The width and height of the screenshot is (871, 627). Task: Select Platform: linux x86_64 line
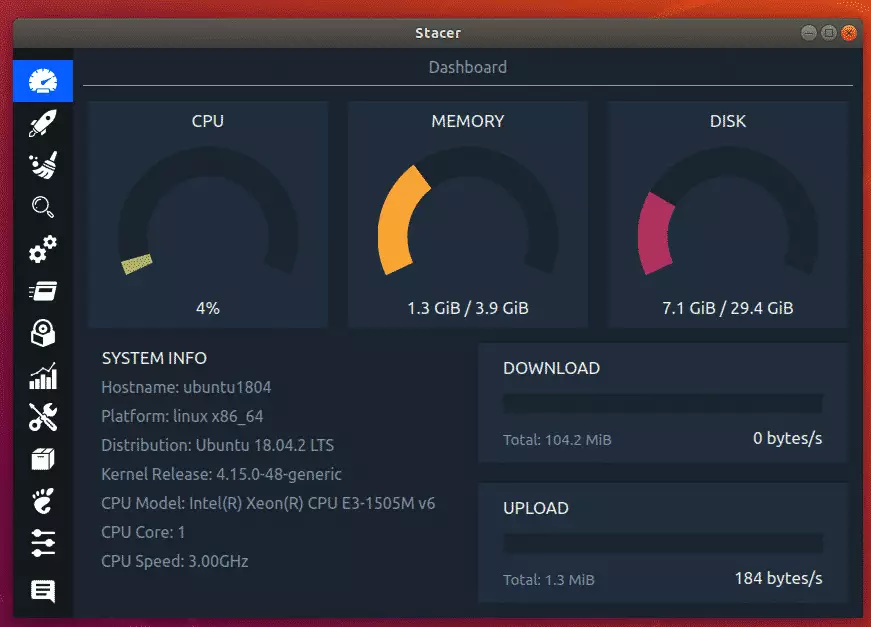(x=182, y=416)
